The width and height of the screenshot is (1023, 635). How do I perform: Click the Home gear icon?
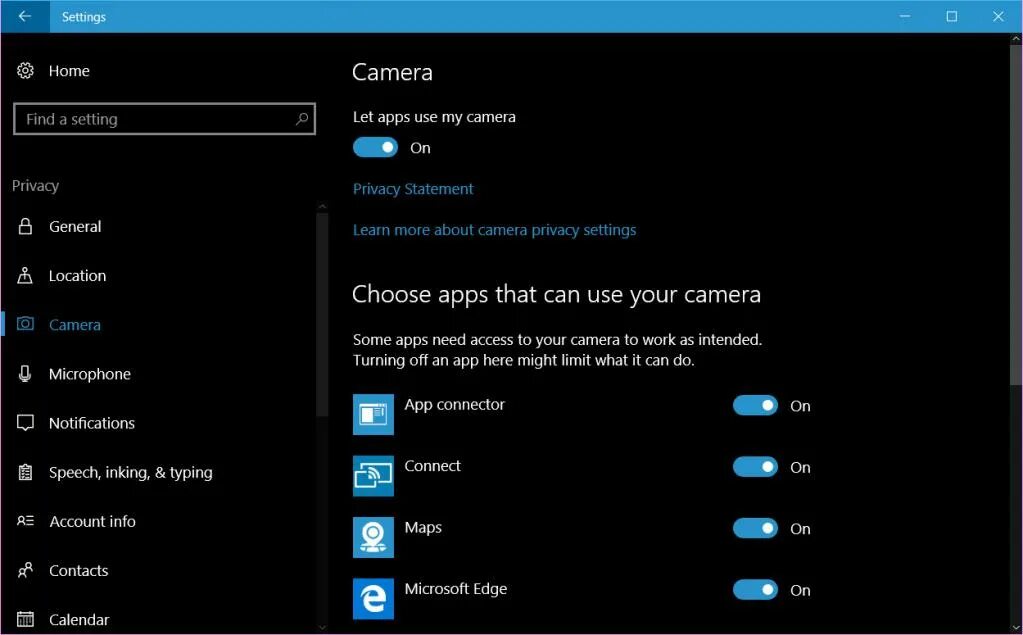tap(25, 71)
